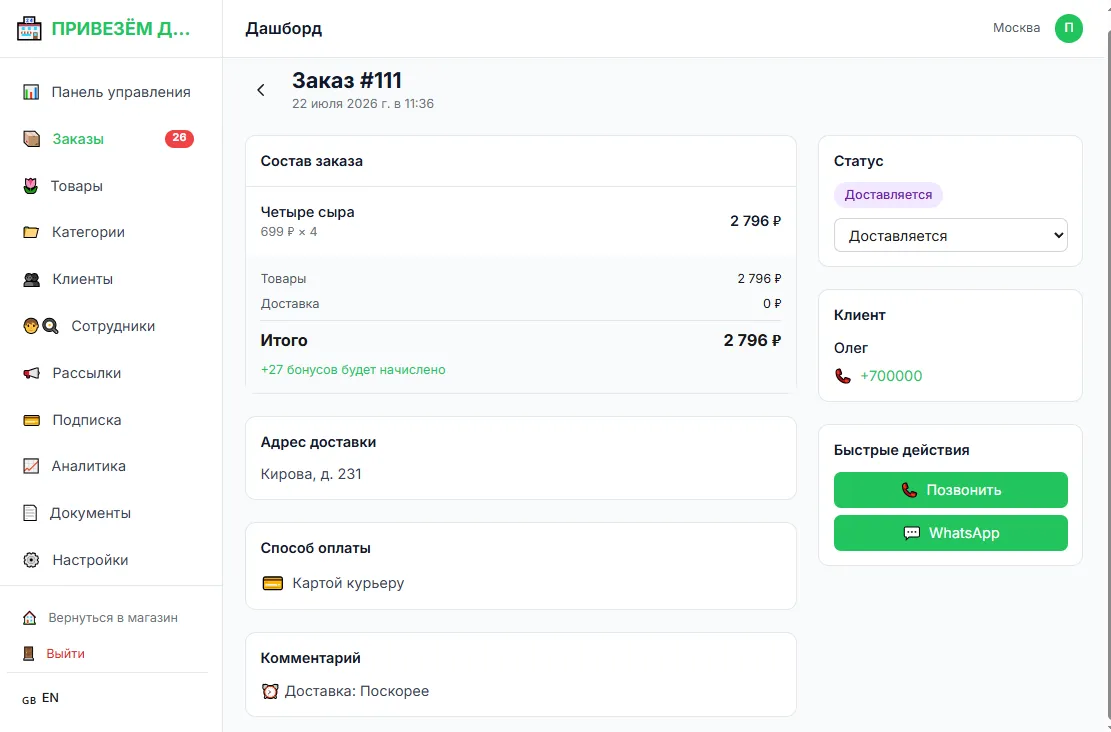
Task: Switch language to EN
Action: click(x=50, y=698)
